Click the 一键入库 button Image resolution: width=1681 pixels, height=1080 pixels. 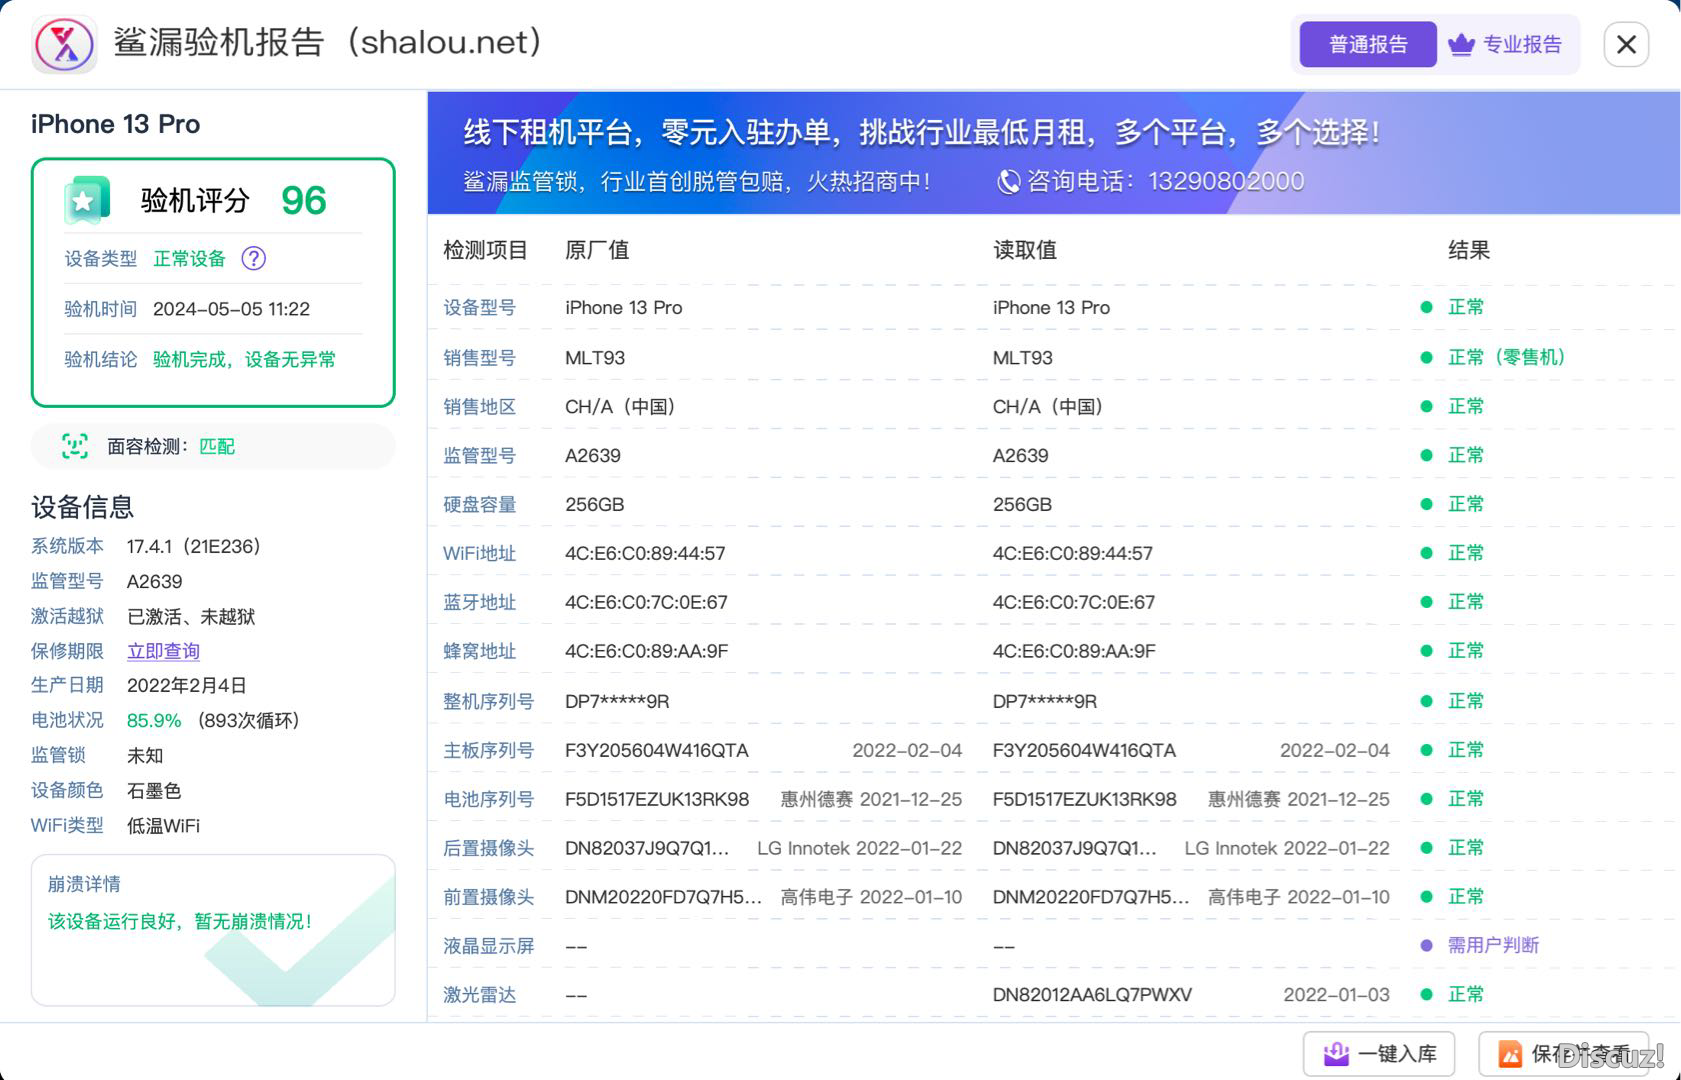pos(1379,1054)
